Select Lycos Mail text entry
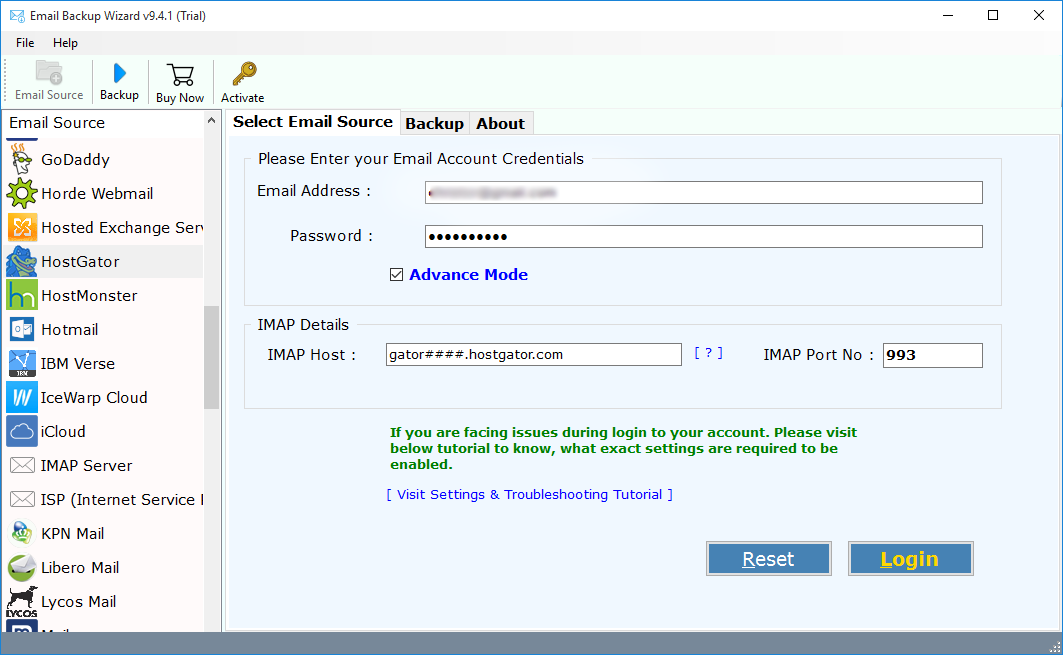 (x=78, y=601)
